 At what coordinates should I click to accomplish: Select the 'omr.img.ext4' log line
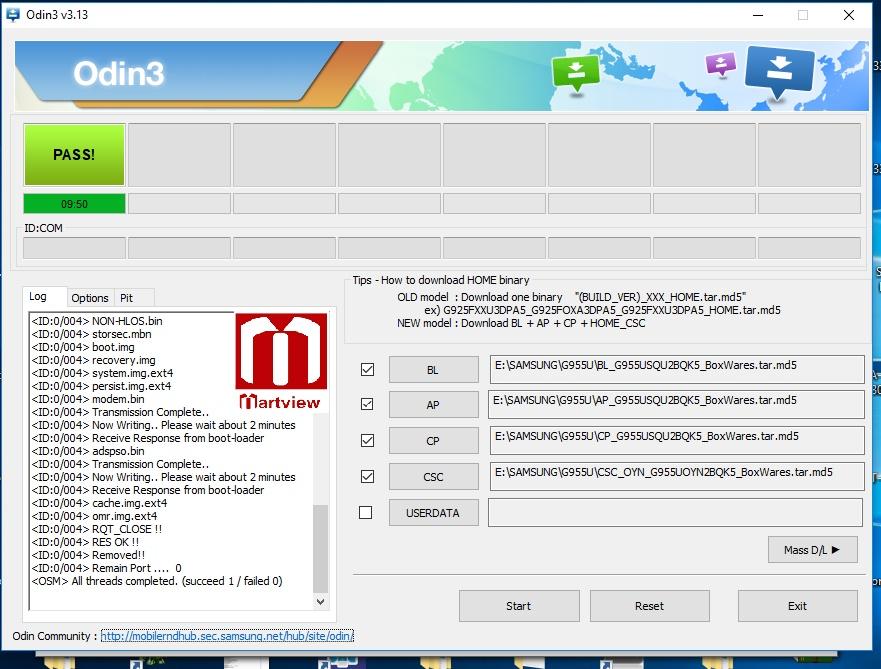[x=94, y=516]
